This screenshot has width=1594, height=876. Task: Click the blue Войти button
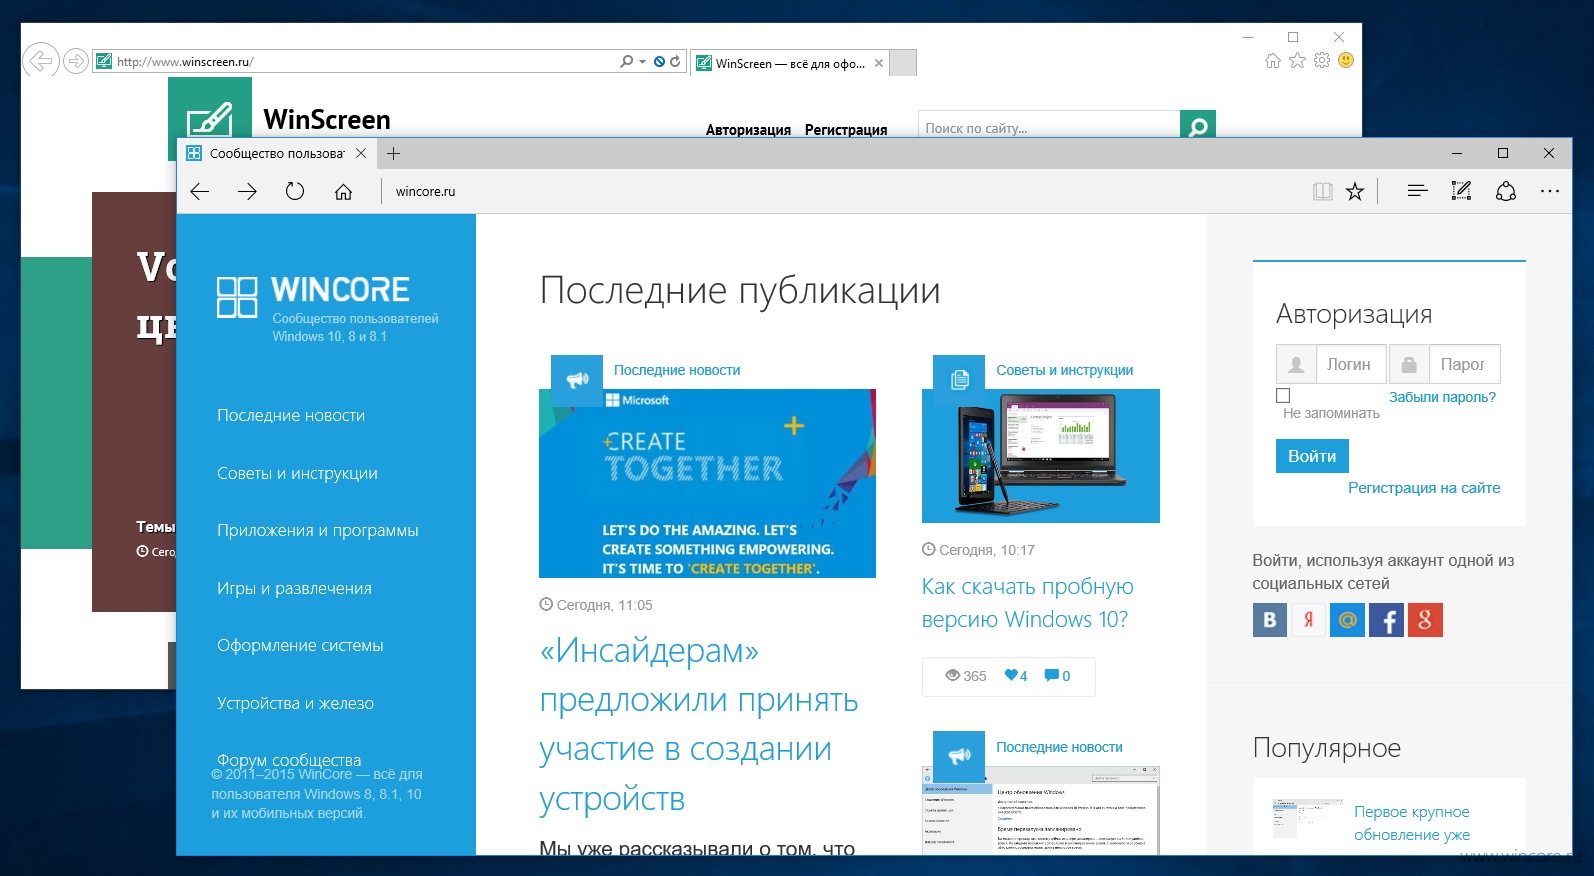coord(1312,456)
